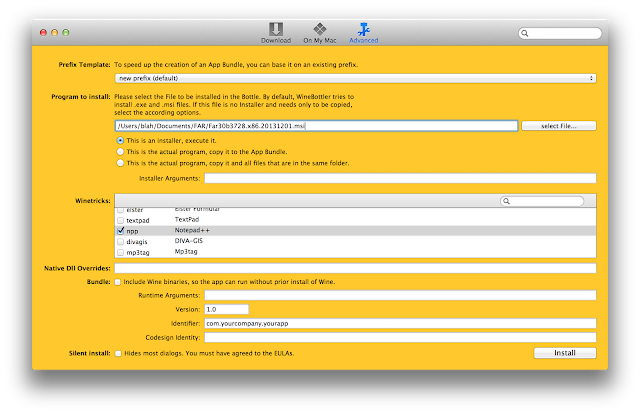640x414 pixels.
Task: Check the divagis winetrick checkbox
Action: 120,242
